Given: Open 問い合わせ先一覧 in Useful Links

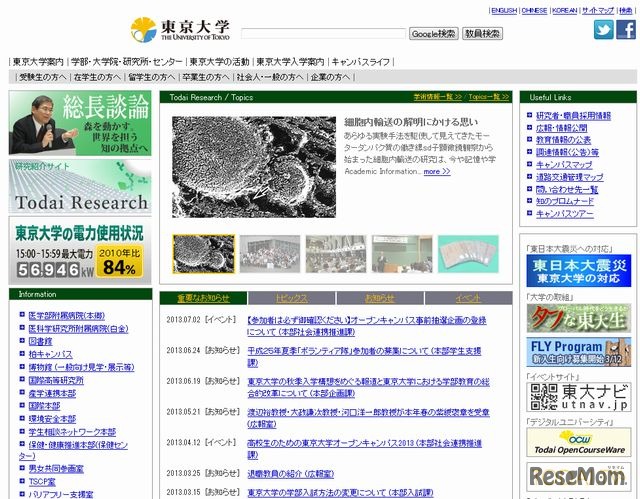Looking at the screenshot, I should (567, 189).
